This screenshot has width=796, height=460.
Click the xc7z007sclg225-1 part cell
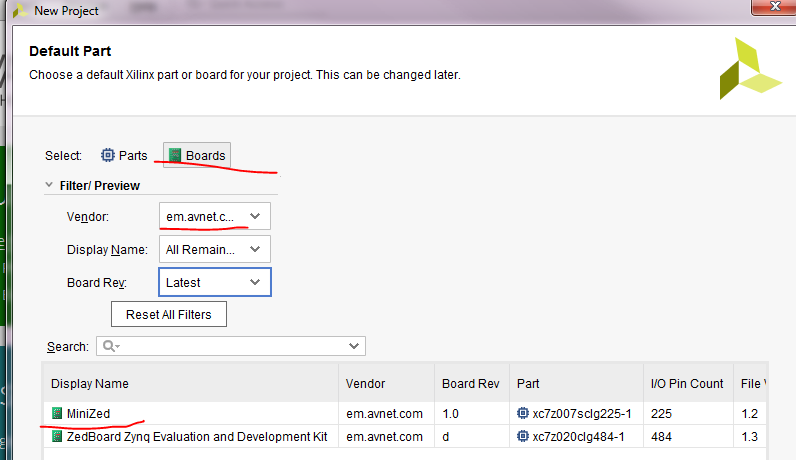(x=576, y=413)
